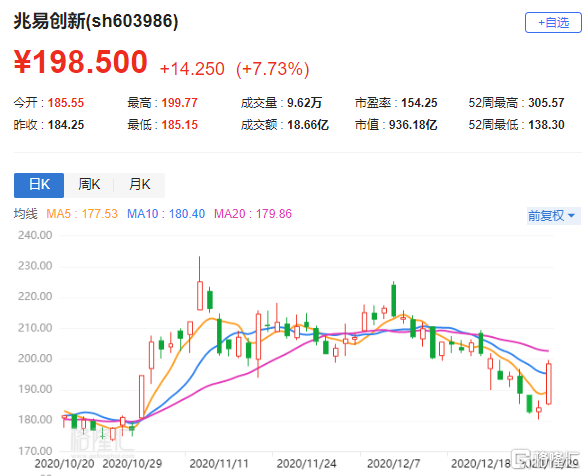Click the 200.00 y-axis label
Screen dimensions: 586x476
coord(35,359)
